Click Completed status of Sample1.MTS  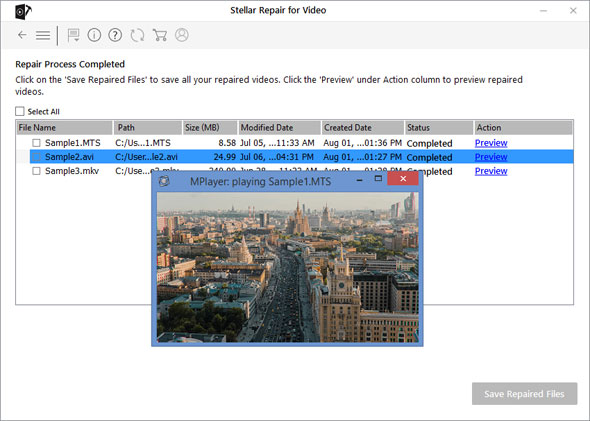[429, 143]
